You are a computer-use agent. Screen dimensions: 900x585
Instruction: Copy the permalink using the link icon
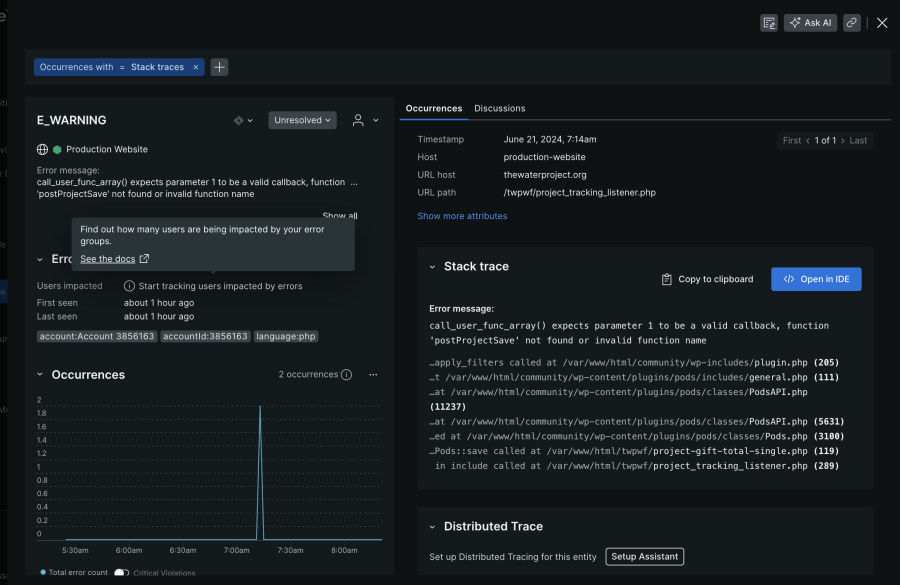coord(851,22)
